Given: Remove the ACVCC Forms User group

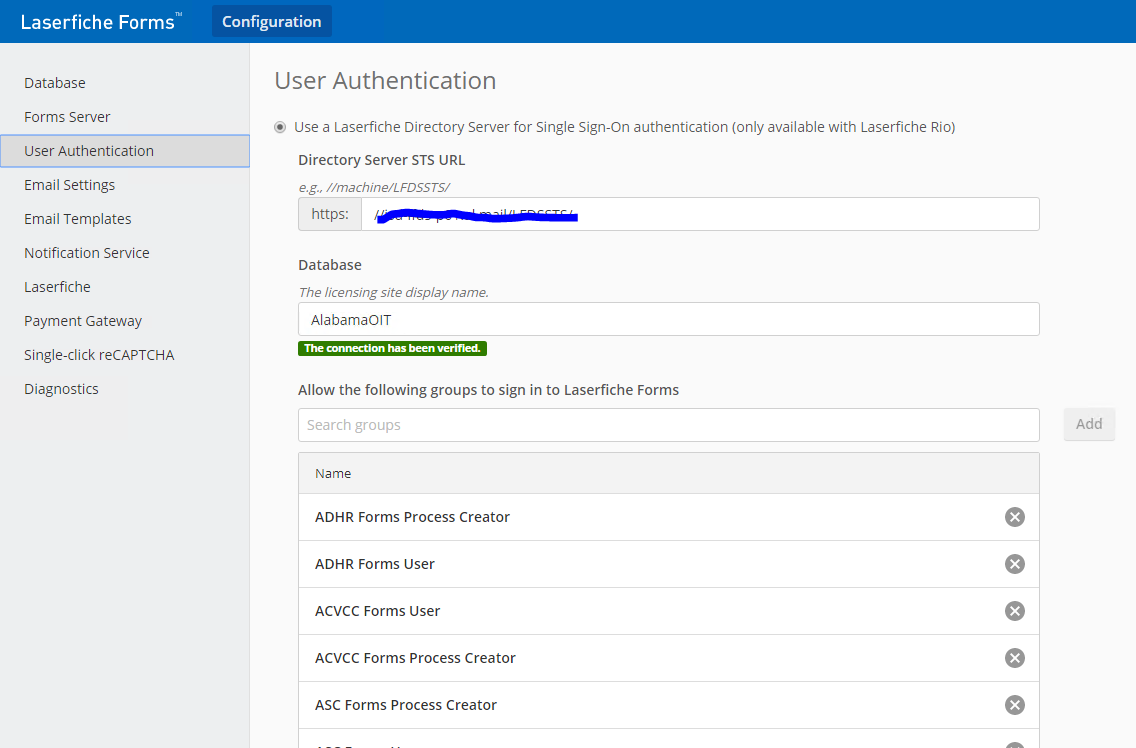Looking at the screenshot, I should tap(1014, 611).
